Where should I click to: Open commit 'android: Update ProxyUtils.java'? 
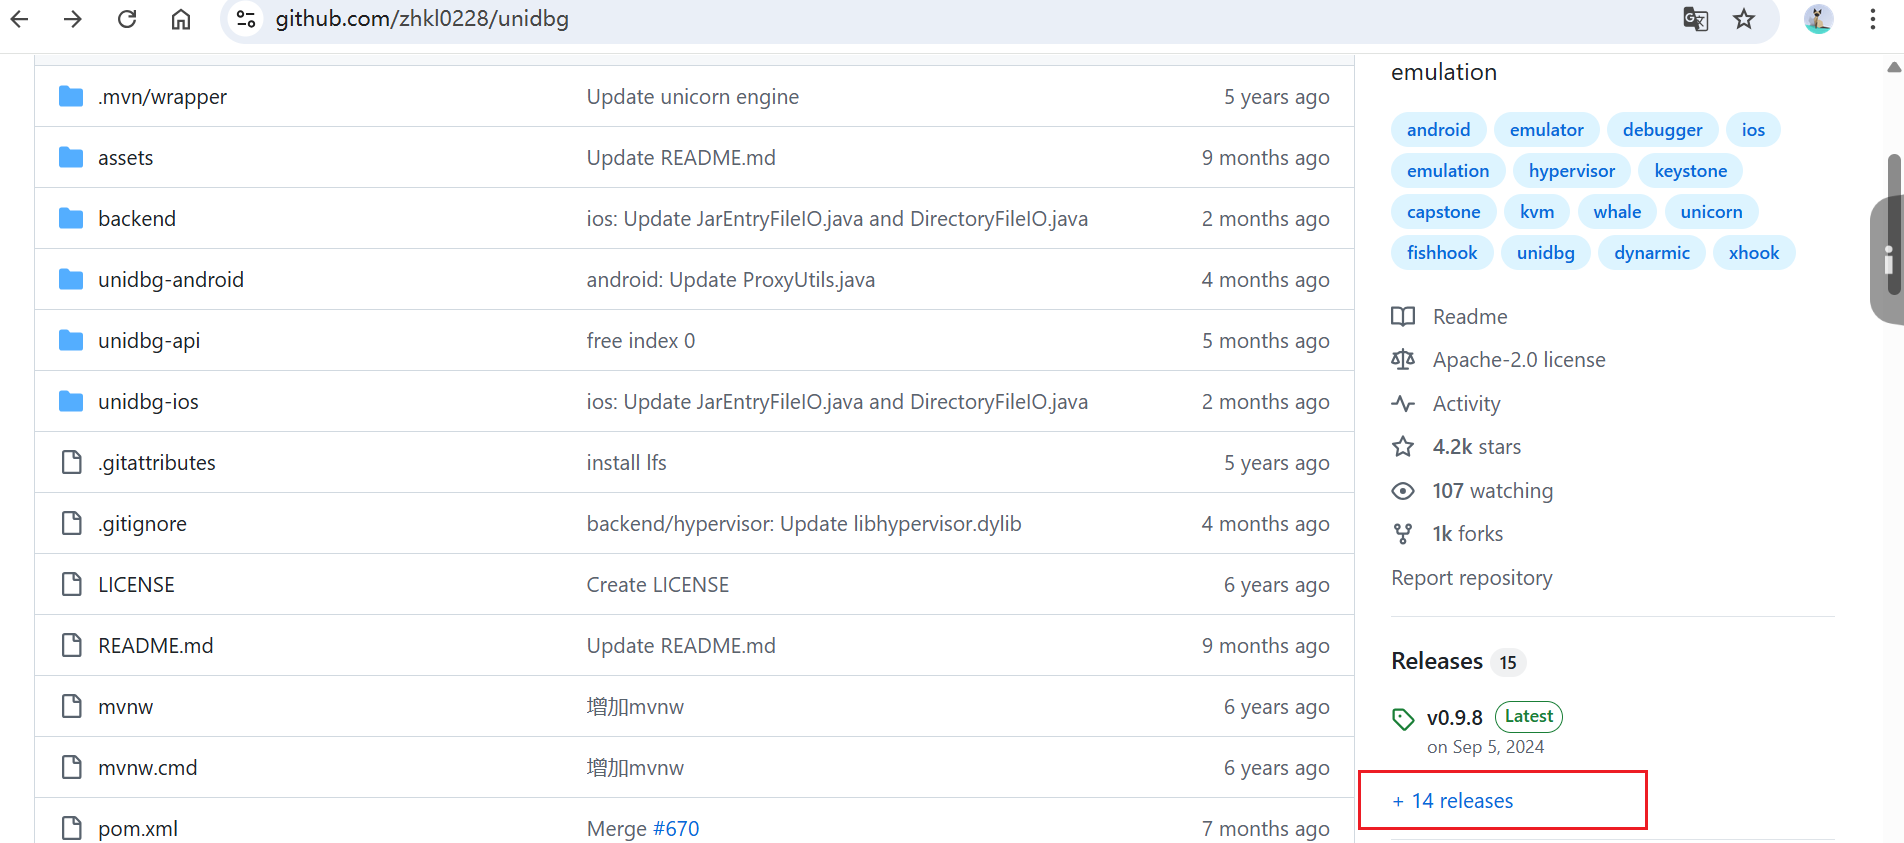tap(730, 280)
